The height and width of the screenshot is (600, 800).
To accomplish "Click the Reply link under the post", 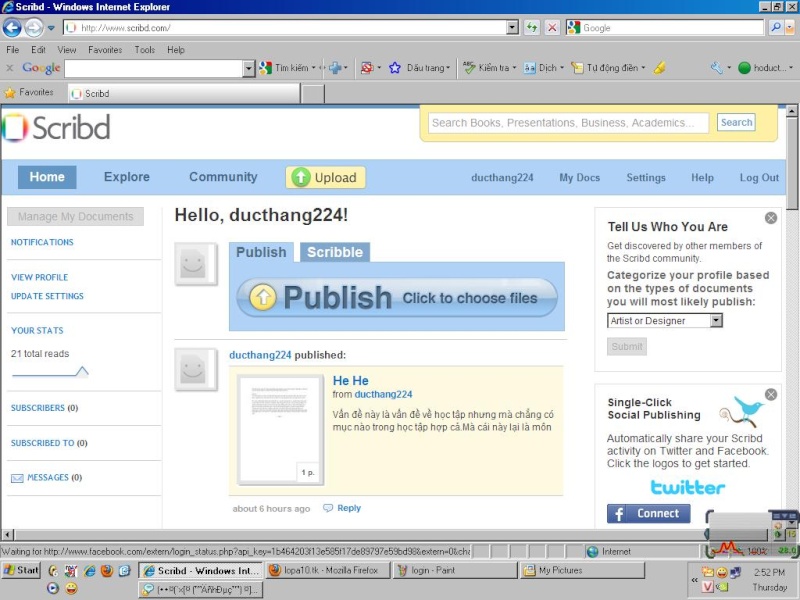I will 348,508.
